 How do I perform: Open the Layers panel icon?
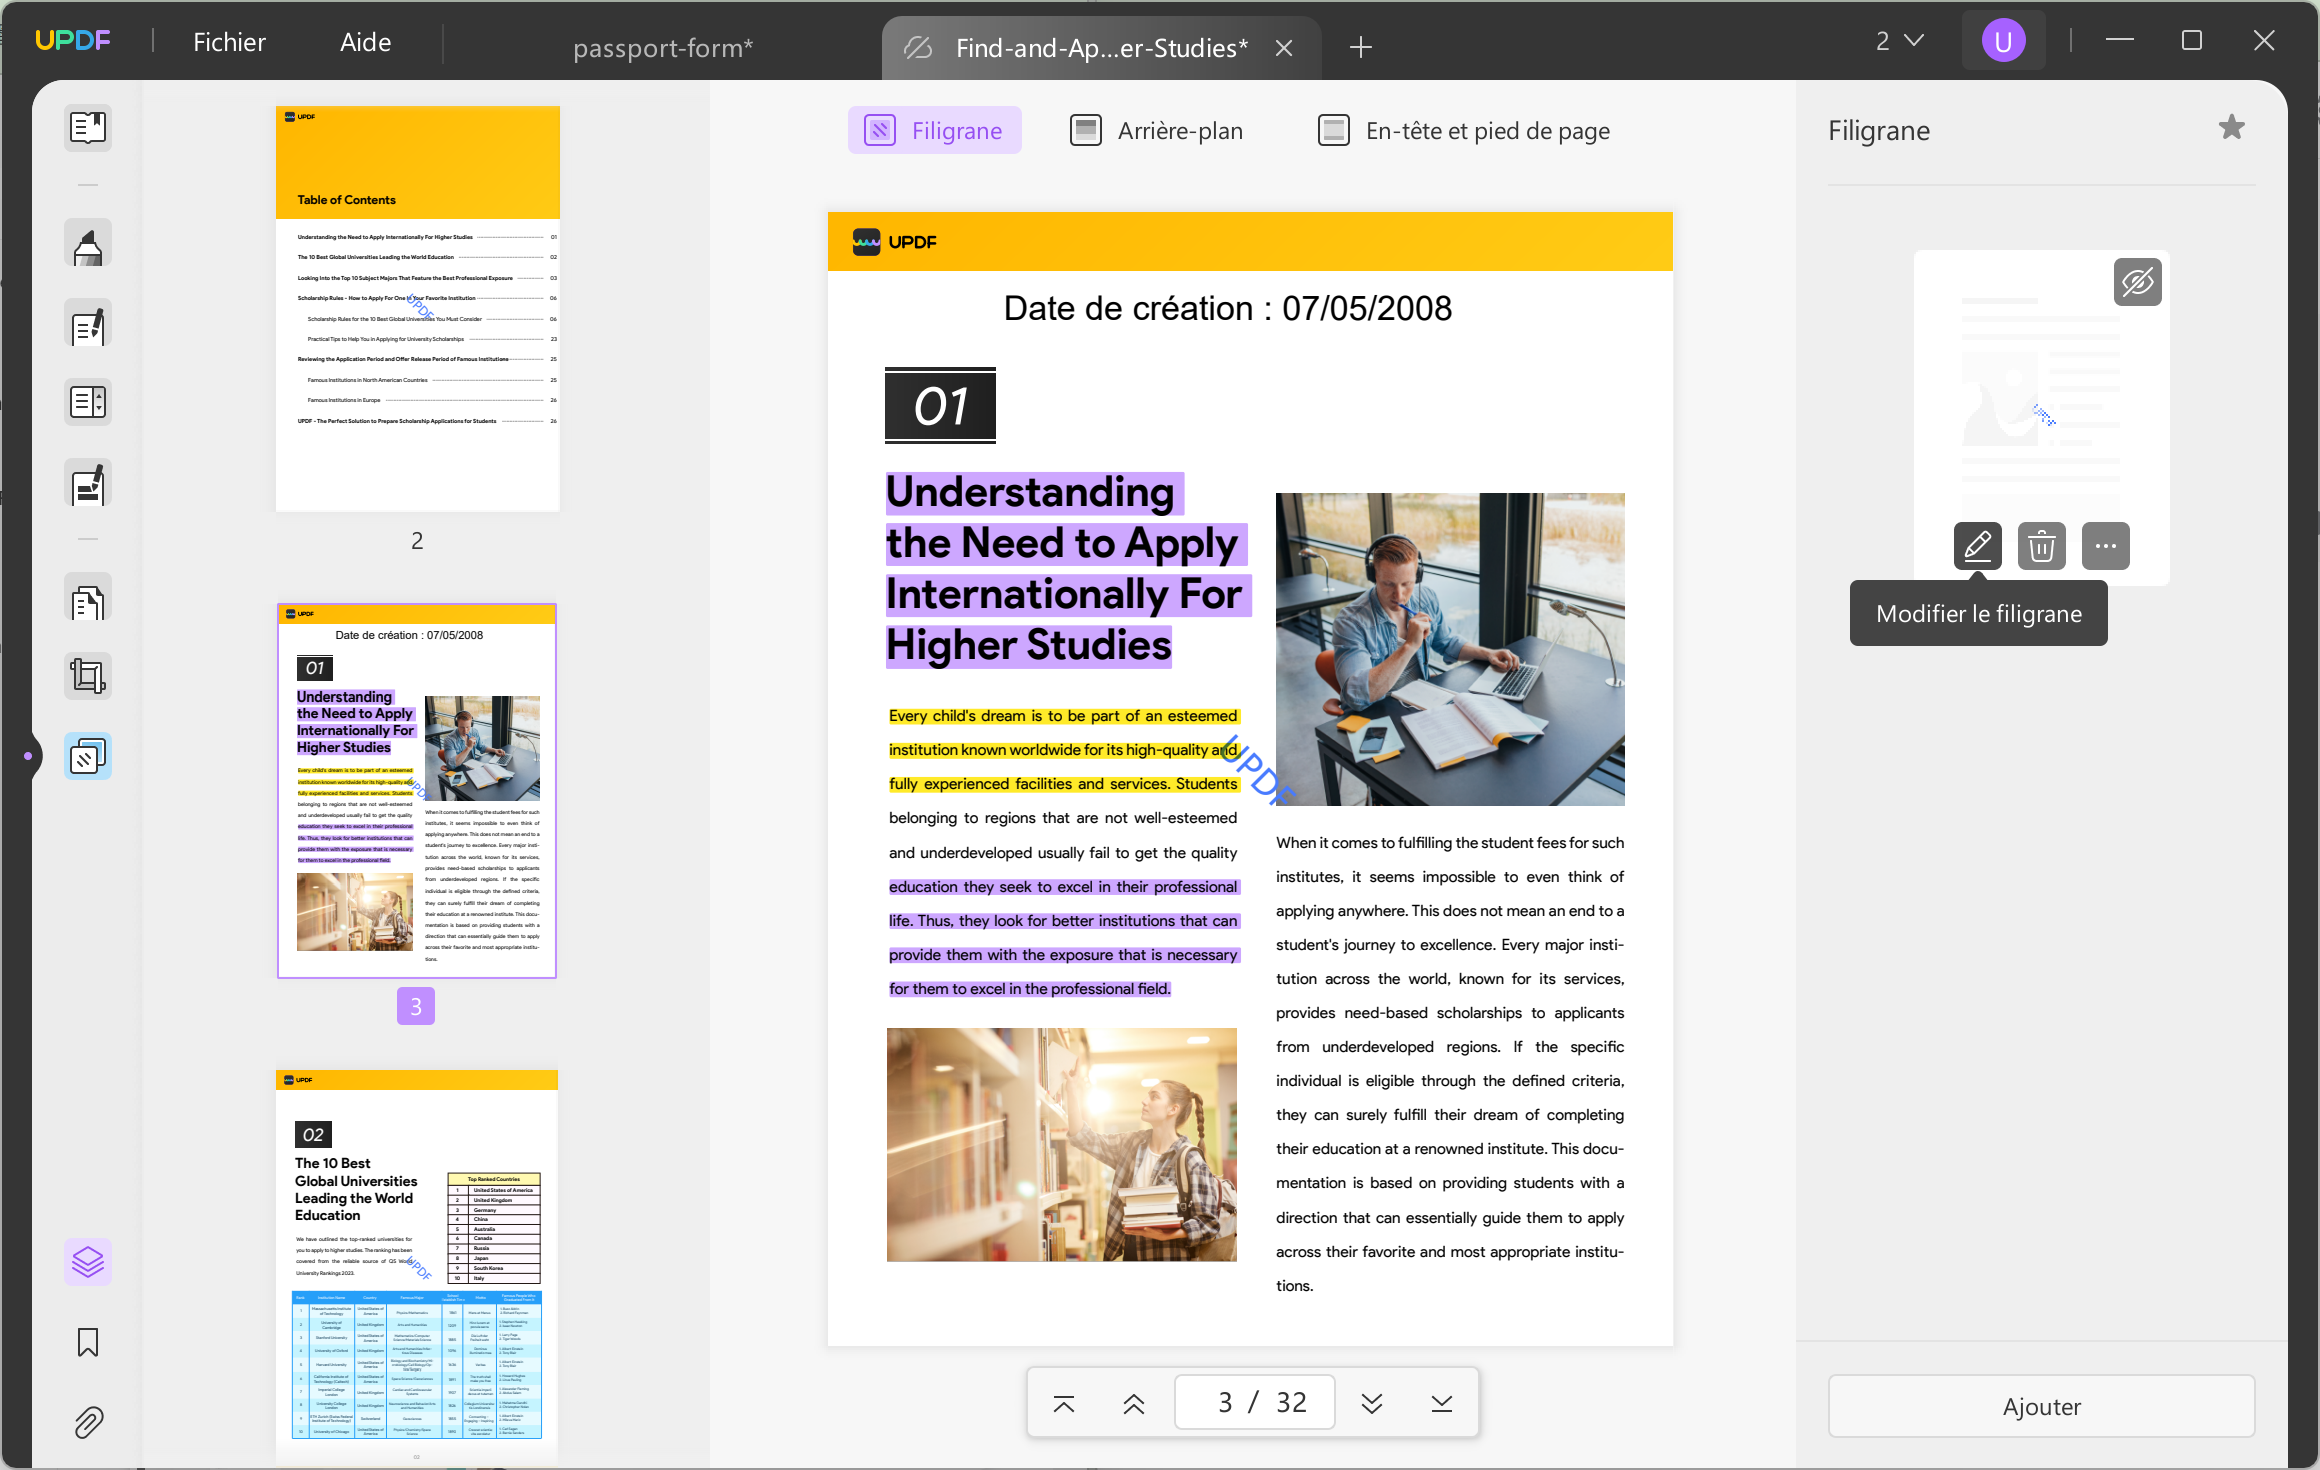pos(88,1261)
